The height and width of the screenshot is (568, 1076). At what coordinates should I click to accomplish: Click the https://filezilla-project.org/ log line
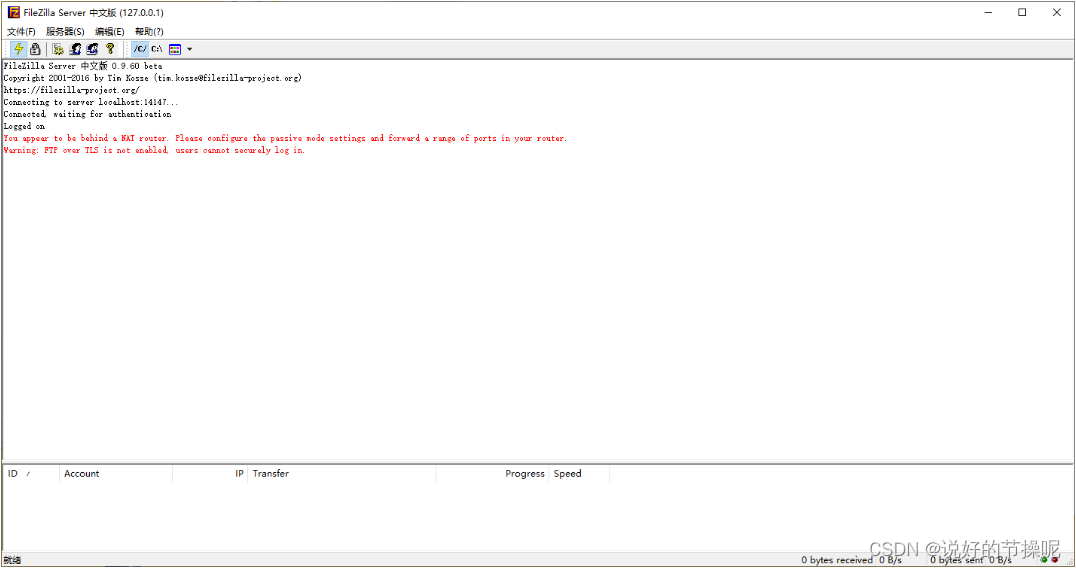[72, 90]
